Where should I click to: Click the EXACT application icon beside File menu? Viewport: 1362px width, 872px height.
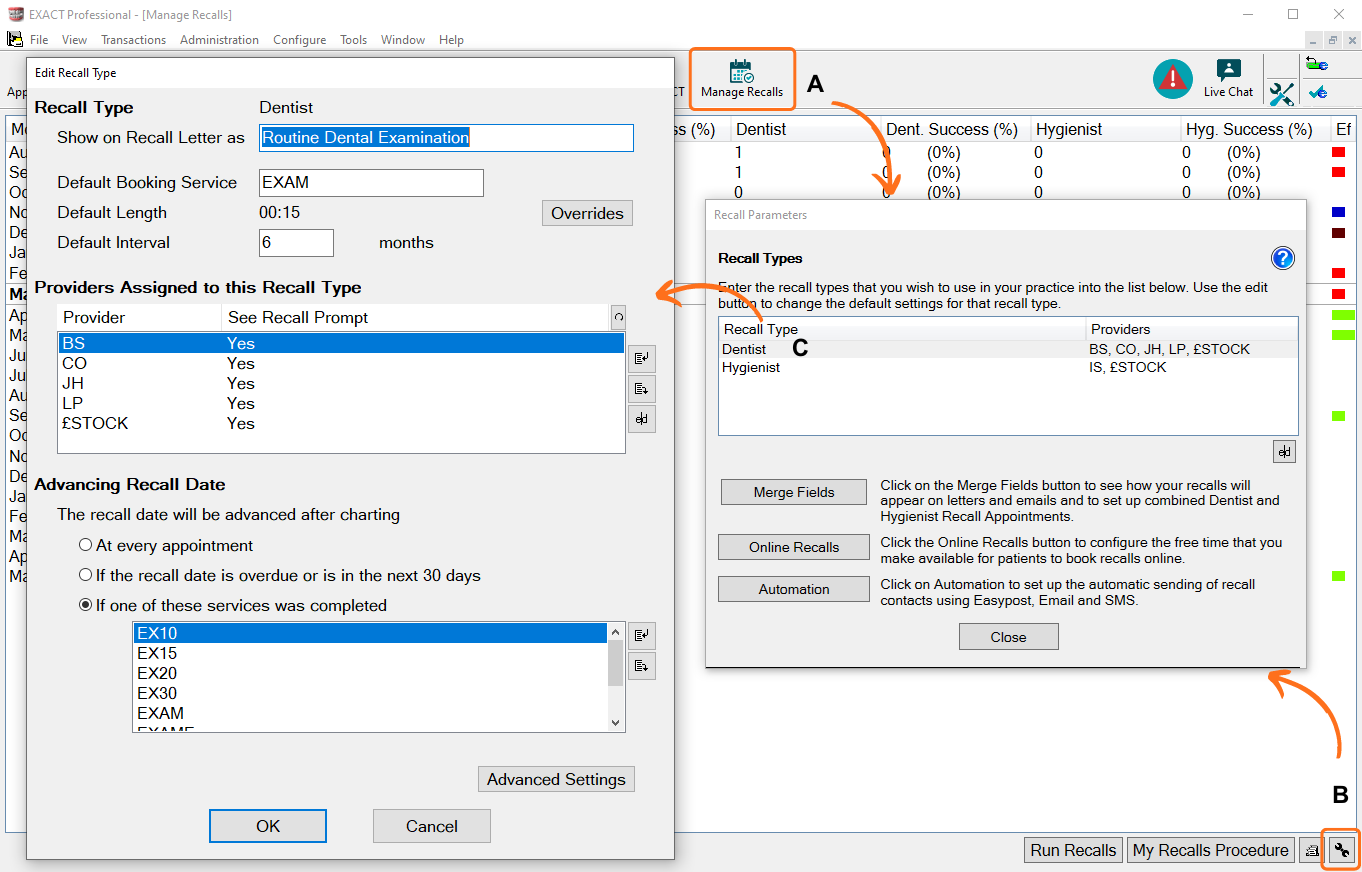14,39
